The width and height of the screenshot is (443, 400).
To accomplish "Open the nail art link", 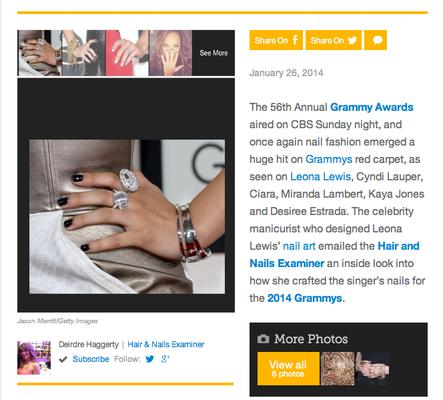I will tap(299, 246).
